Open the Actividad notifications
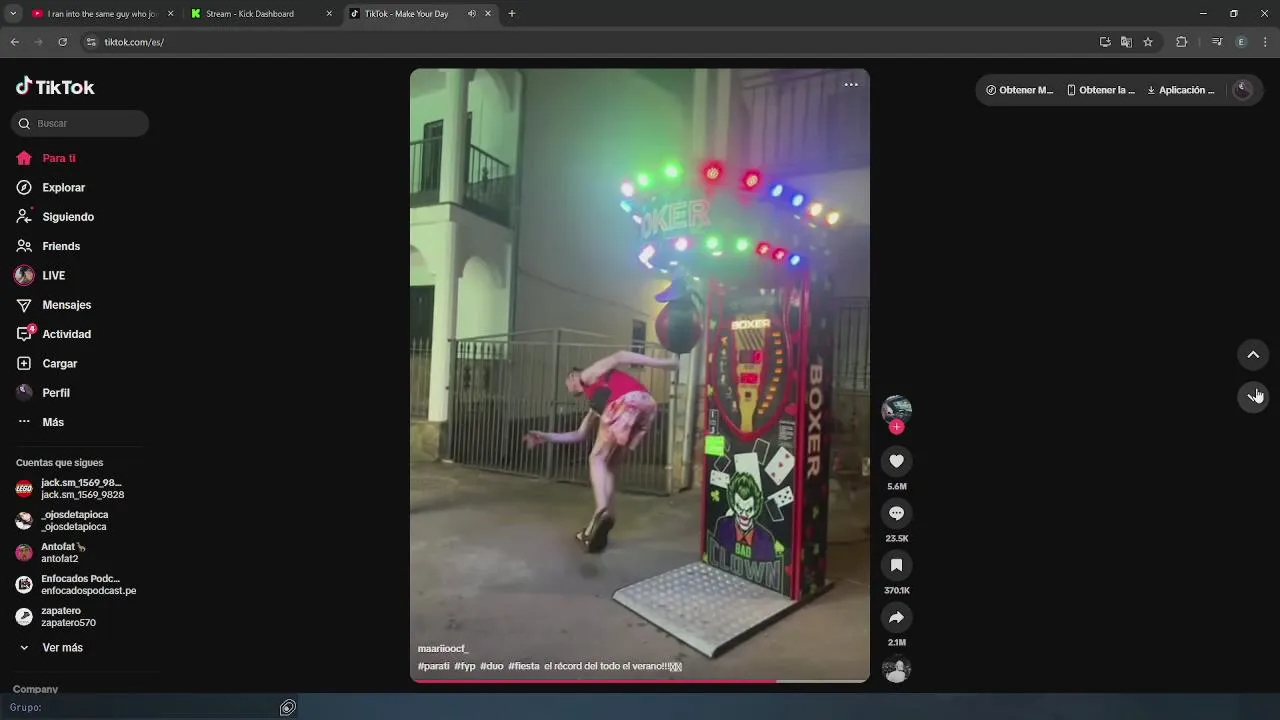This screenshot has height=720, width=1280. (54, 334)
